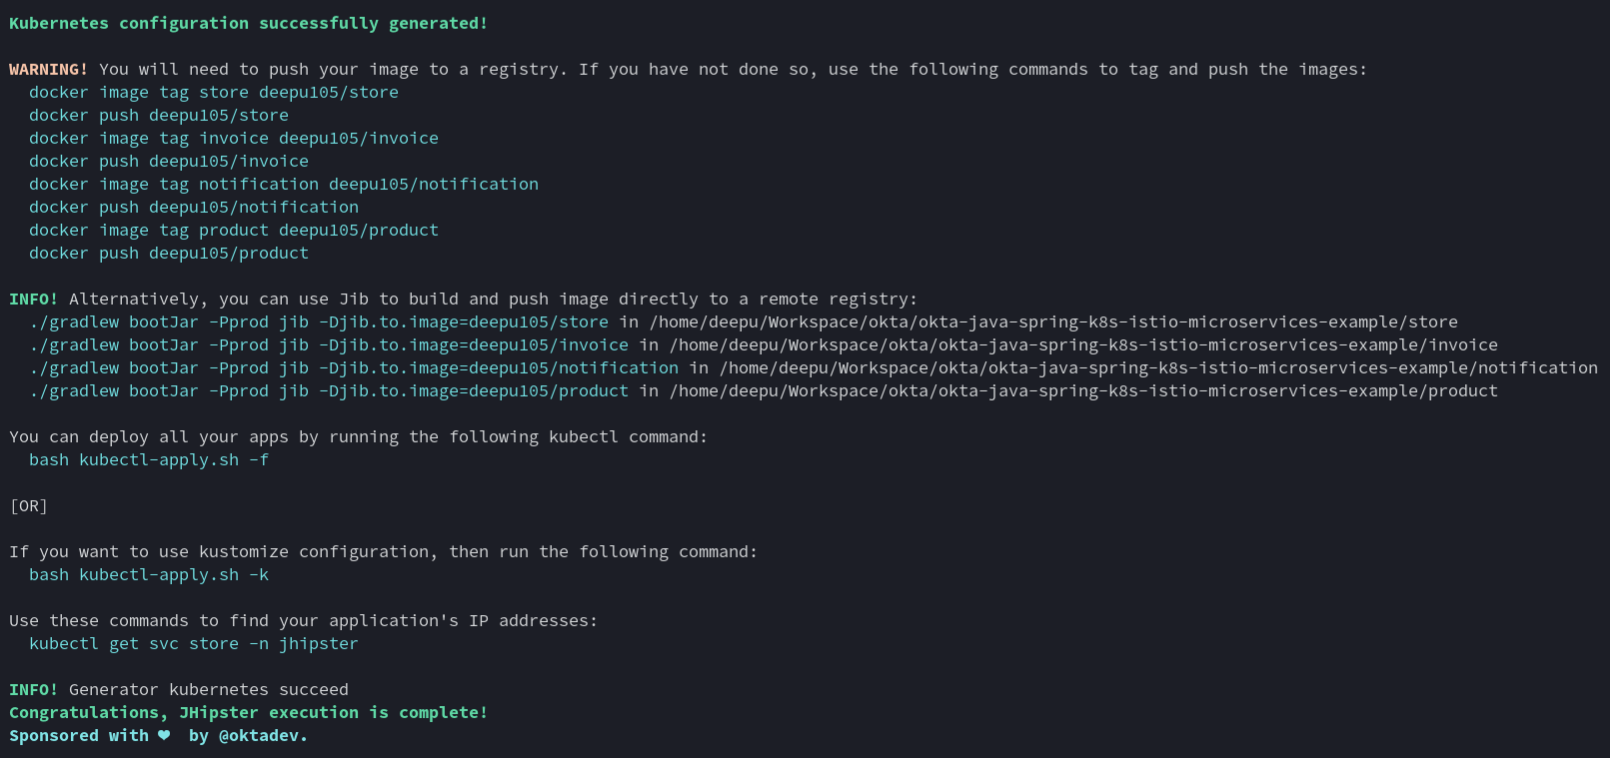Click the "docker image tag invoice" command line
The image size is (1610, 758).
tap(233, 138)
